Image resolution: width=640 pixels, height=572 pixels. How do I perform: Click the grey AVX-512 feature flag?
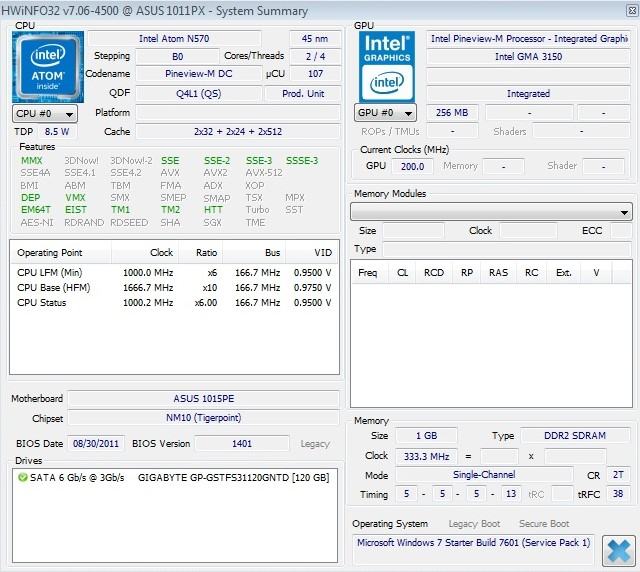pyautogui.click(x=264, y=173)
